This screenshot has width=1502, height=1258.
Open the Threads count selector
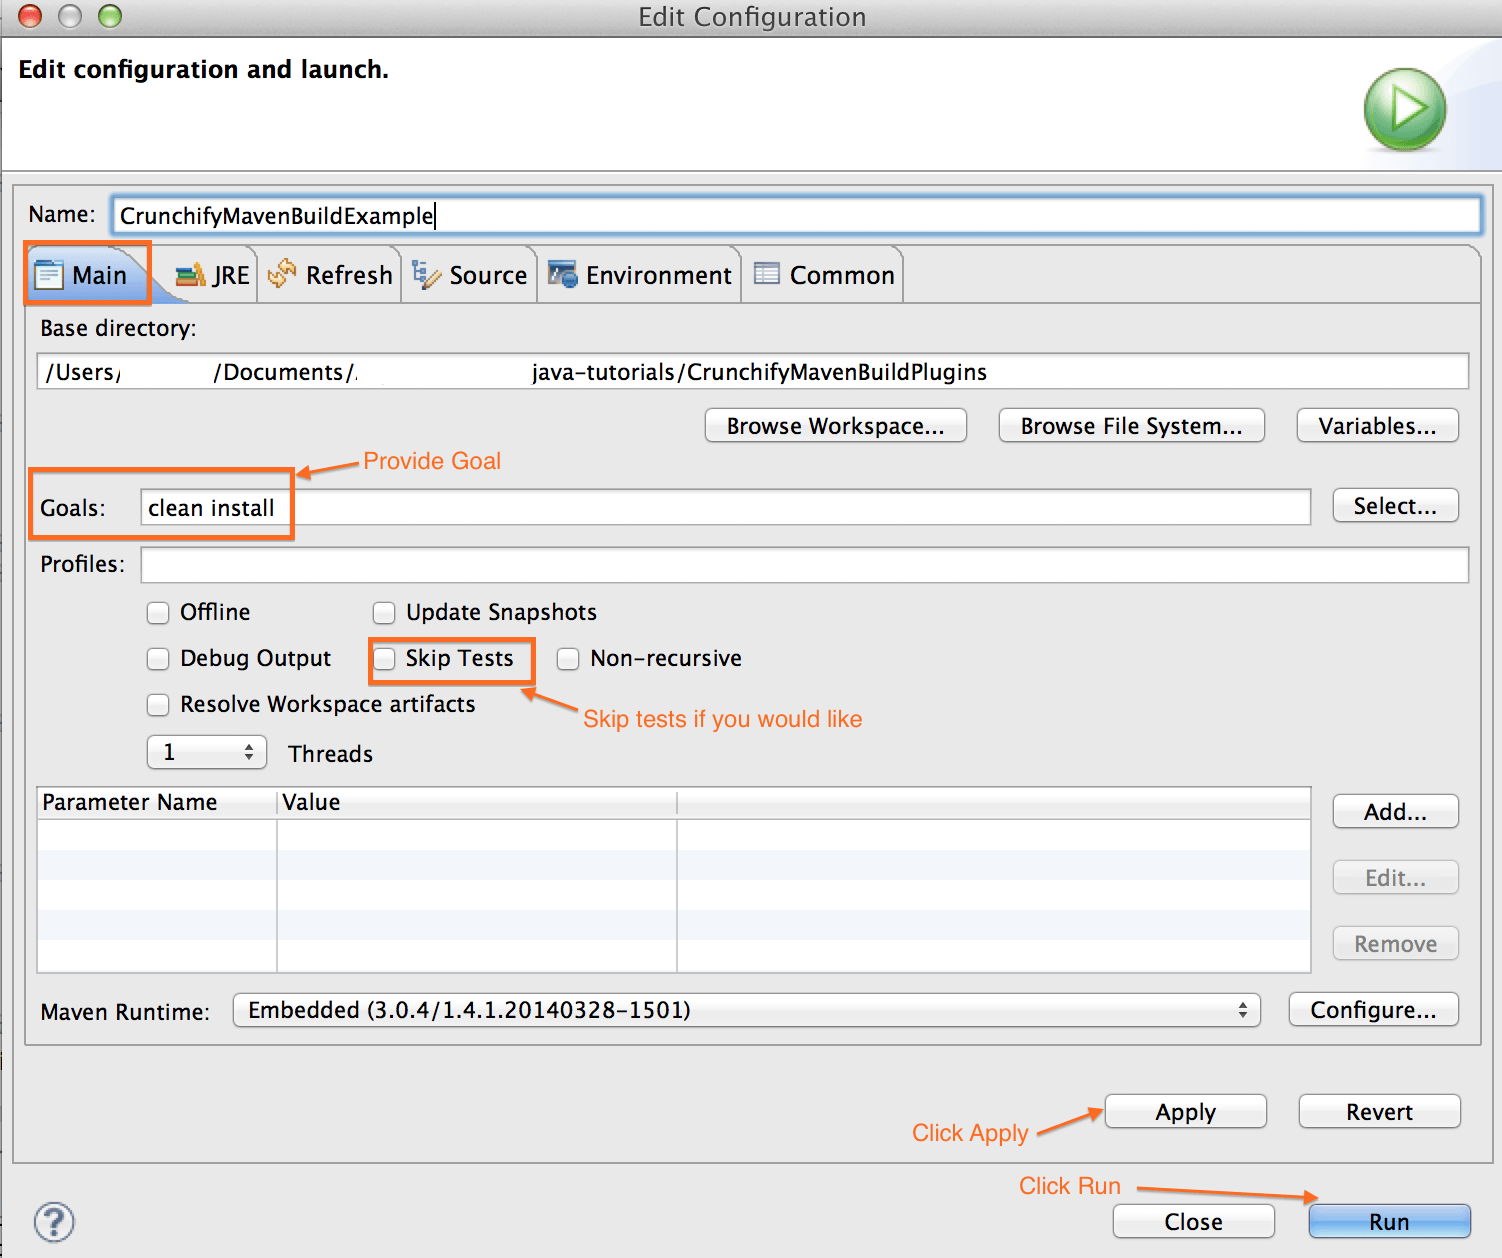click(x=207, y=752)
